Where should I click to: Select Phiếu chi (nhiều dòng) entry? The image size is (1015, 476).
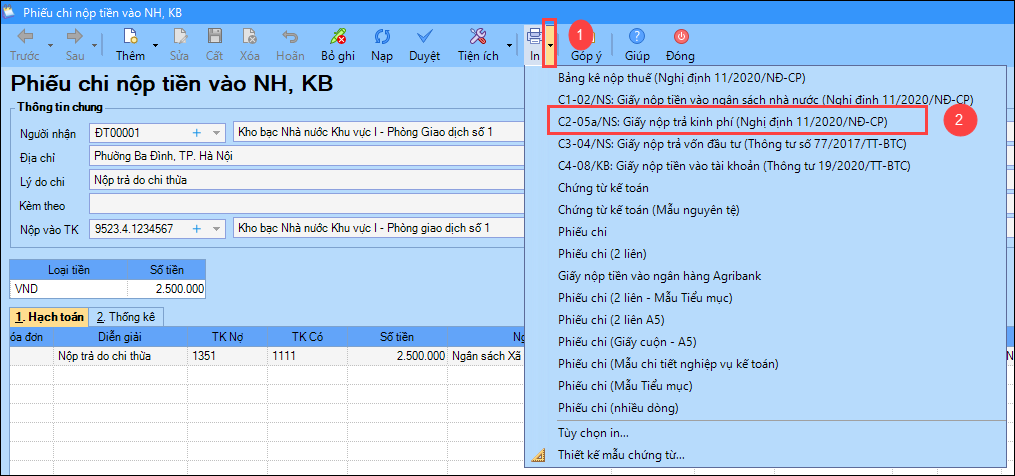(618, 408)
